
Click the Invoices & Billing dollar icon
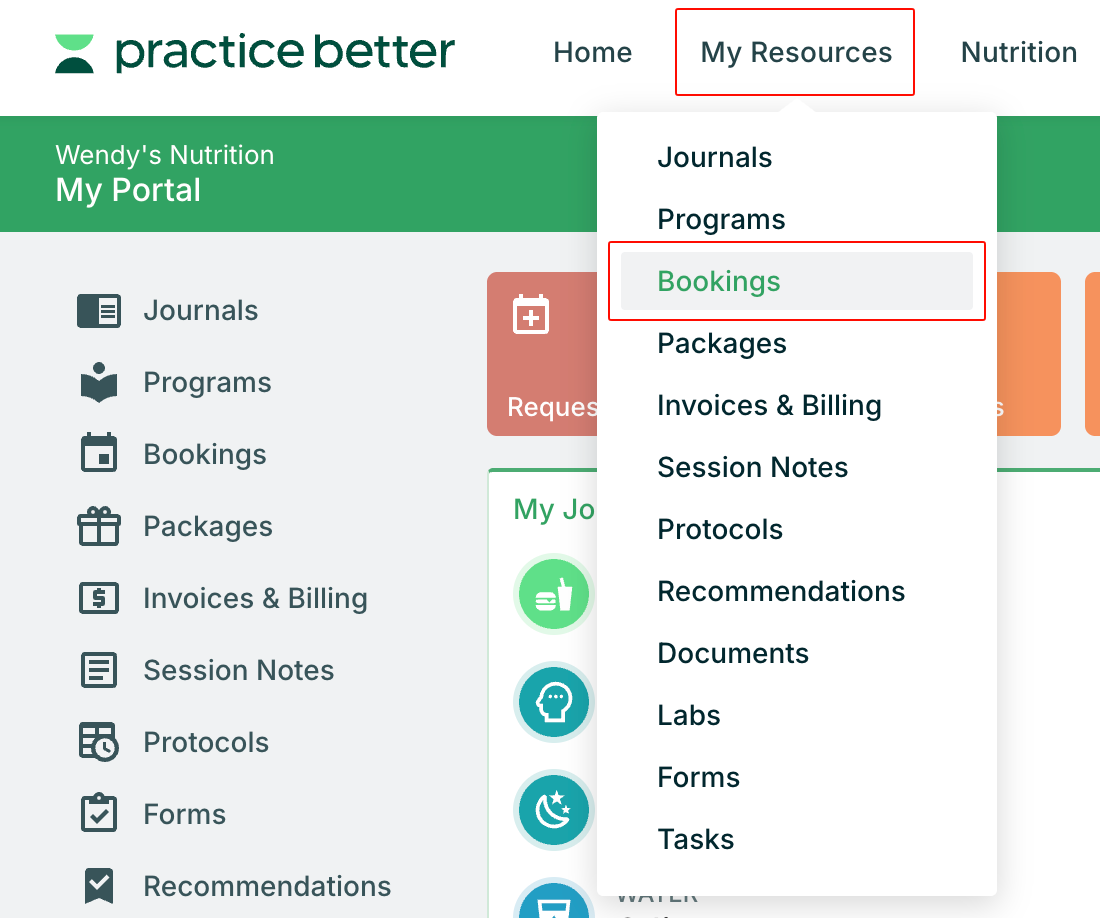[x=99, y=598]
